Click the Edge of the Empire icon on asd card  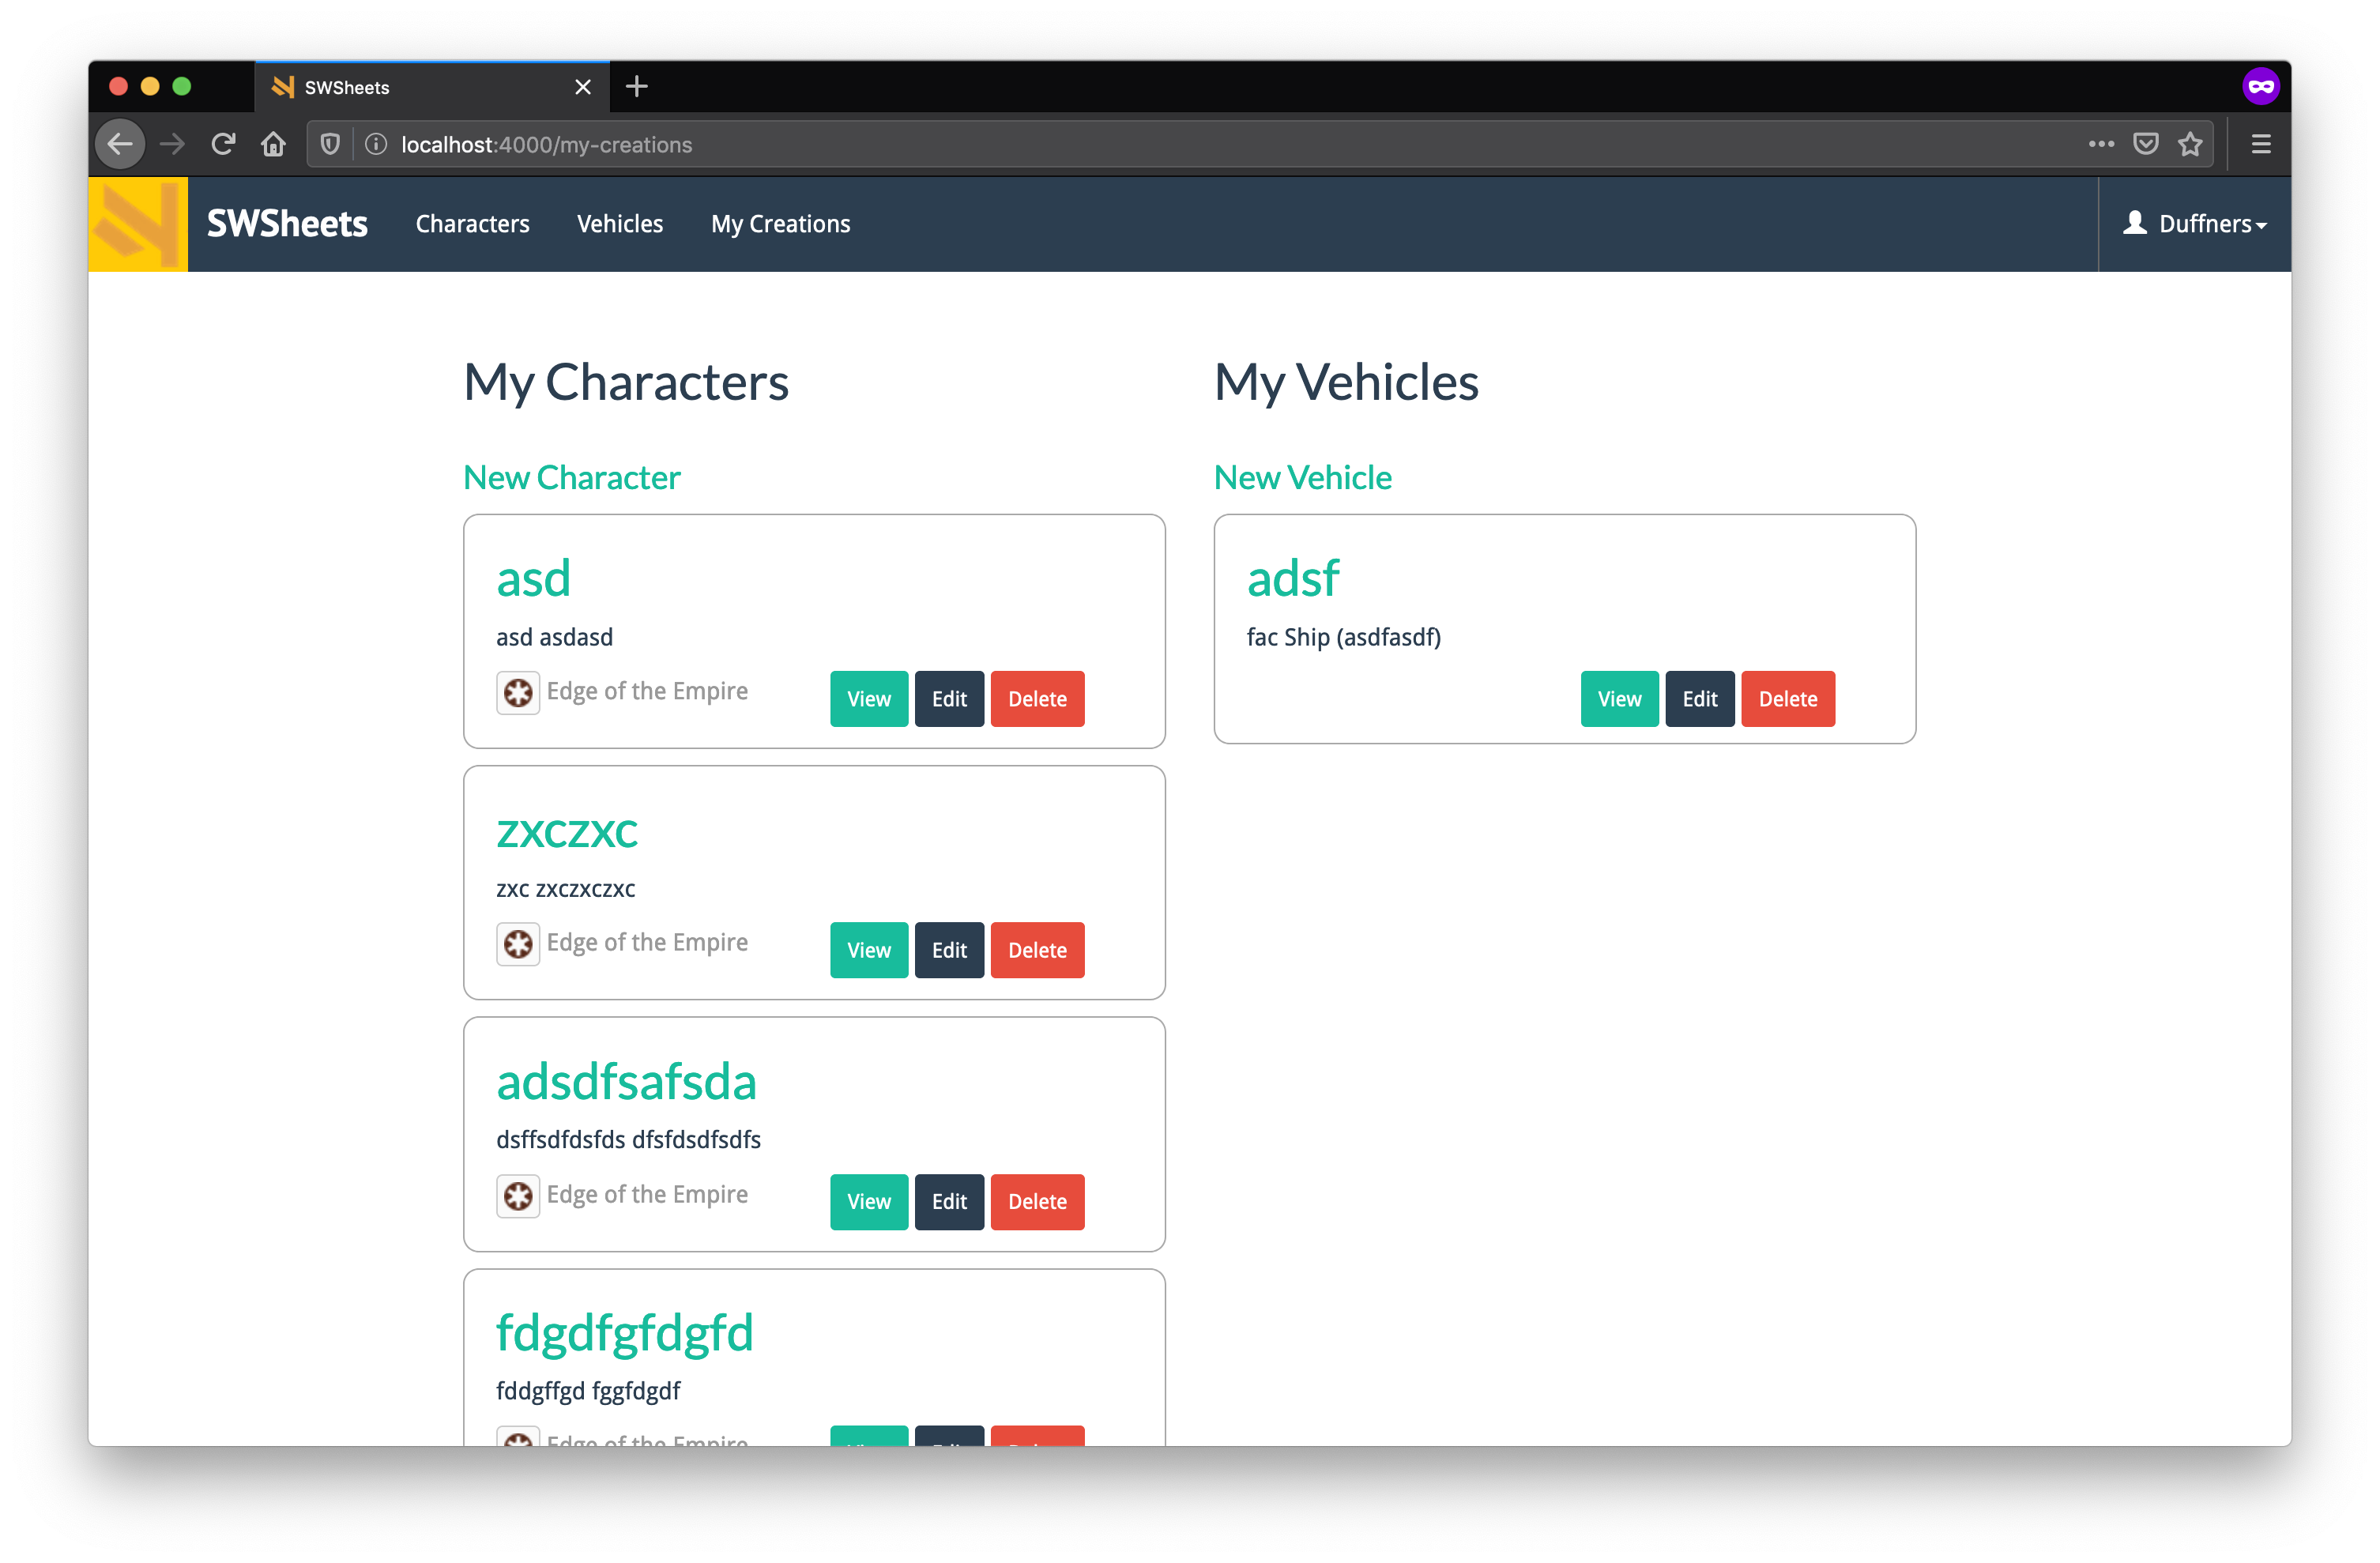[x=518, y=691]
